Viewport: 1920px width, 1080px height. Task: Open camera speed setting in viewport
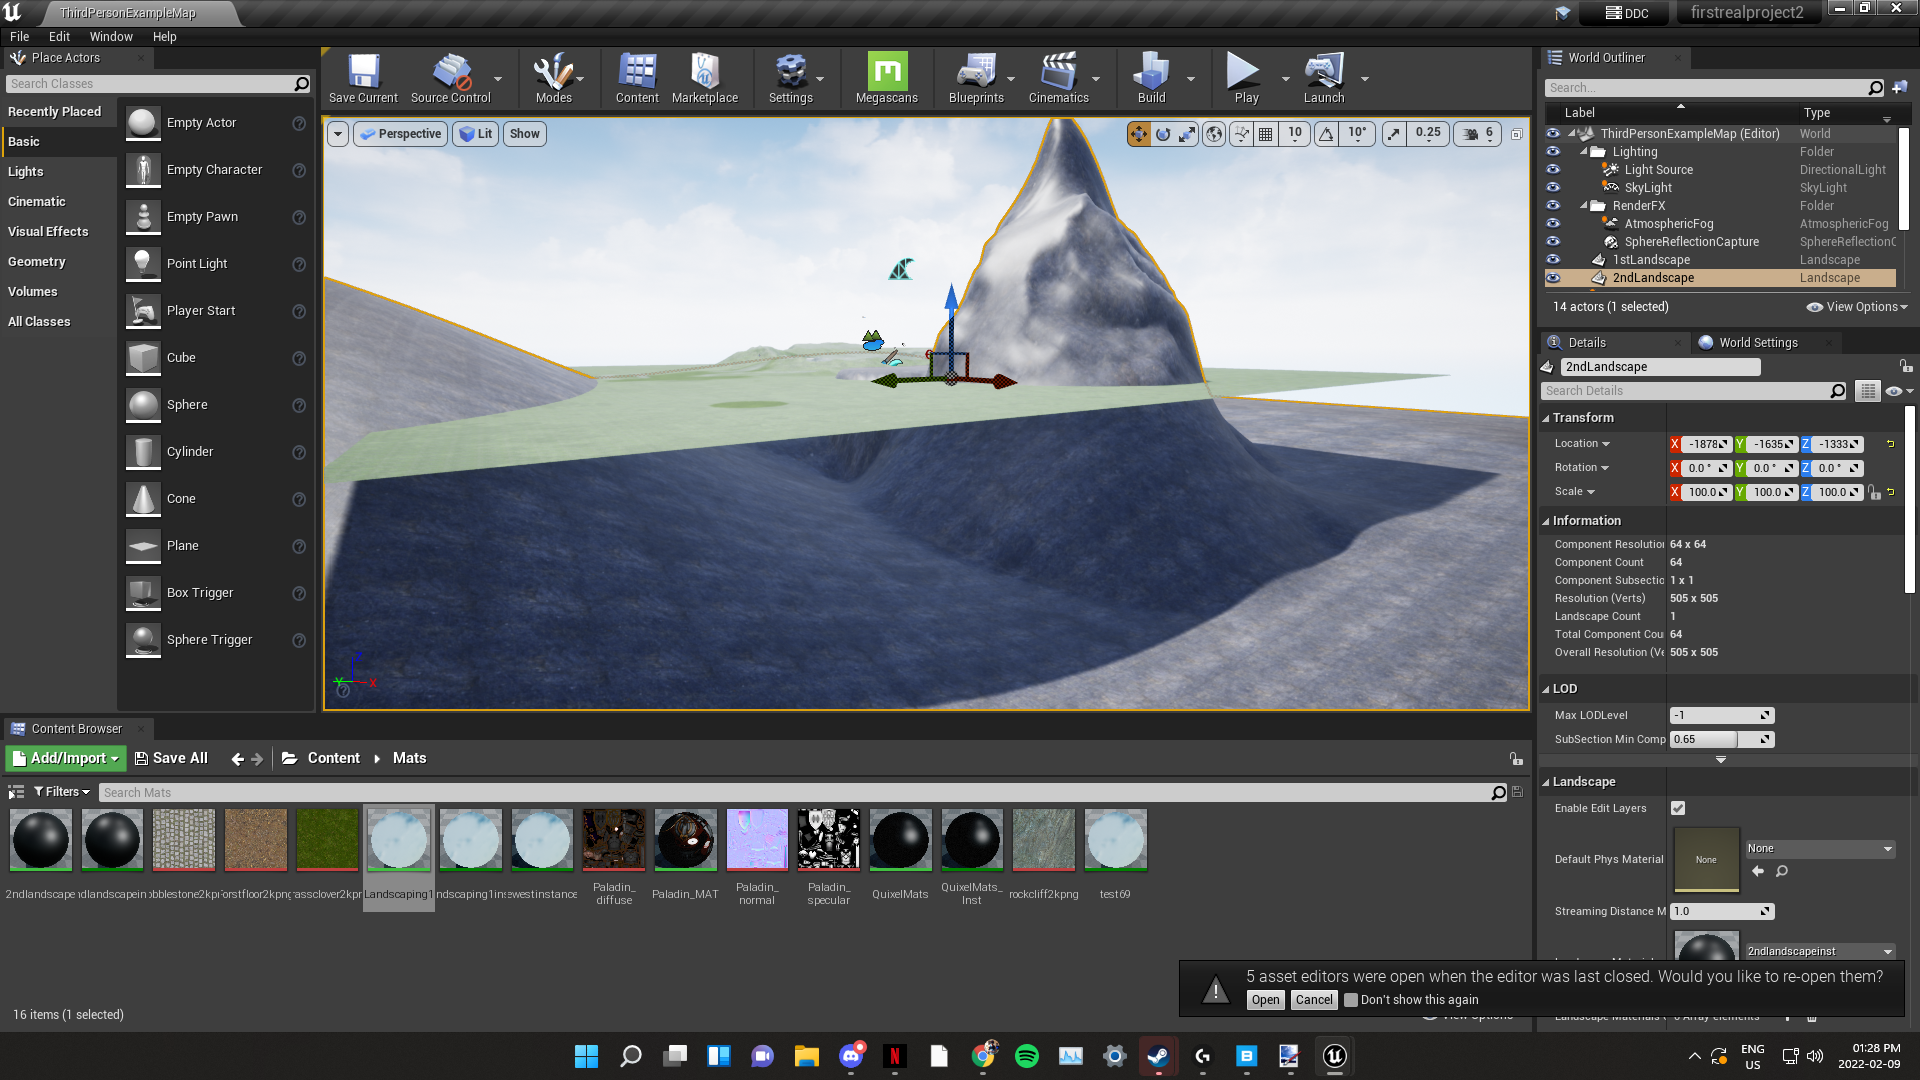[x=1477, y=134]
